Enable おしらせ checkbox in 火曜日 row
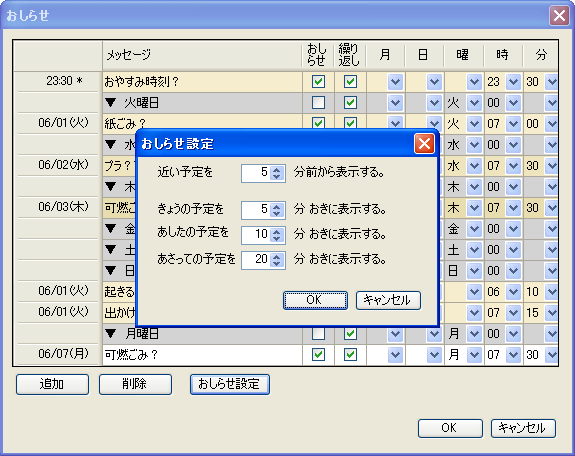 tap(318, 102)
